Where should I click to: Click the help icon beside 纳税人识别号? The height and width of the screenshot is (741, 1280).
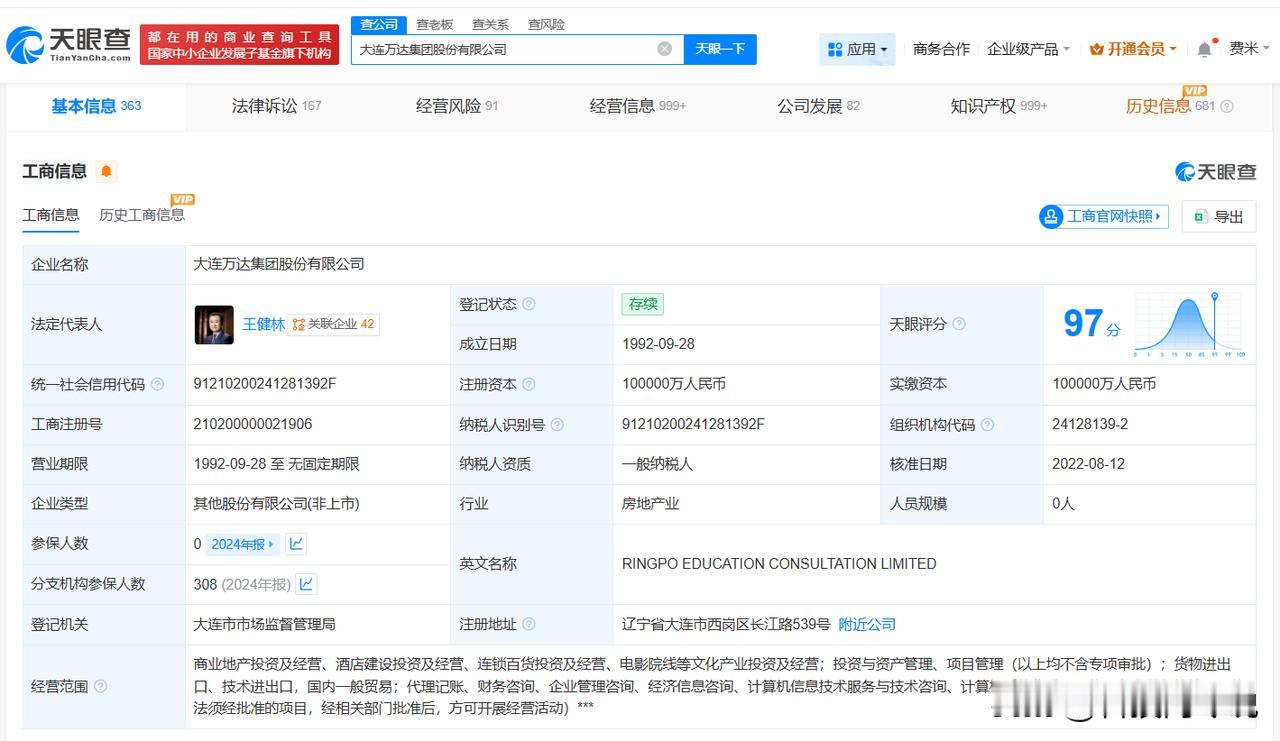click(x=557, y=424)
